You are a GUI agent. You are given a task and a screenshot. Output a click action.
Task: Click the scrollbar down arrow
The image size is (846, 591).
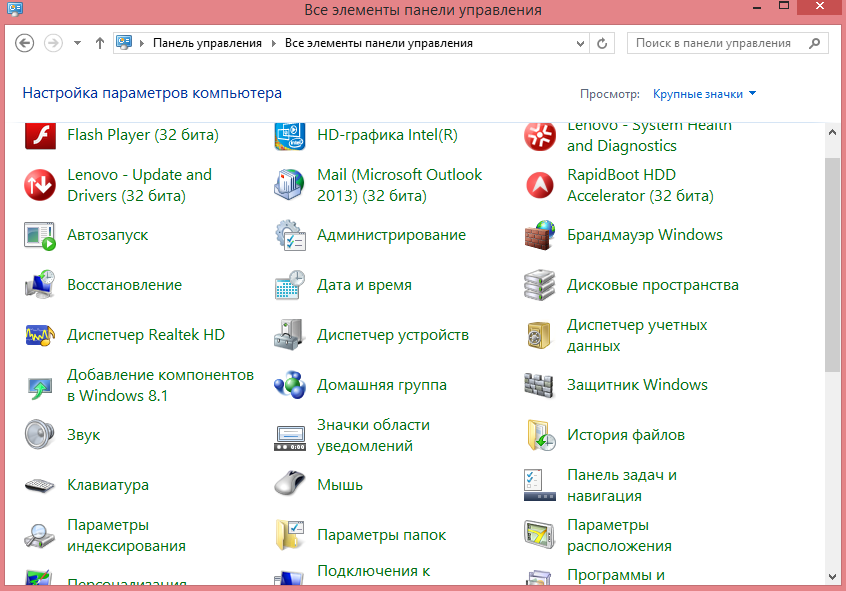(831, 576)
